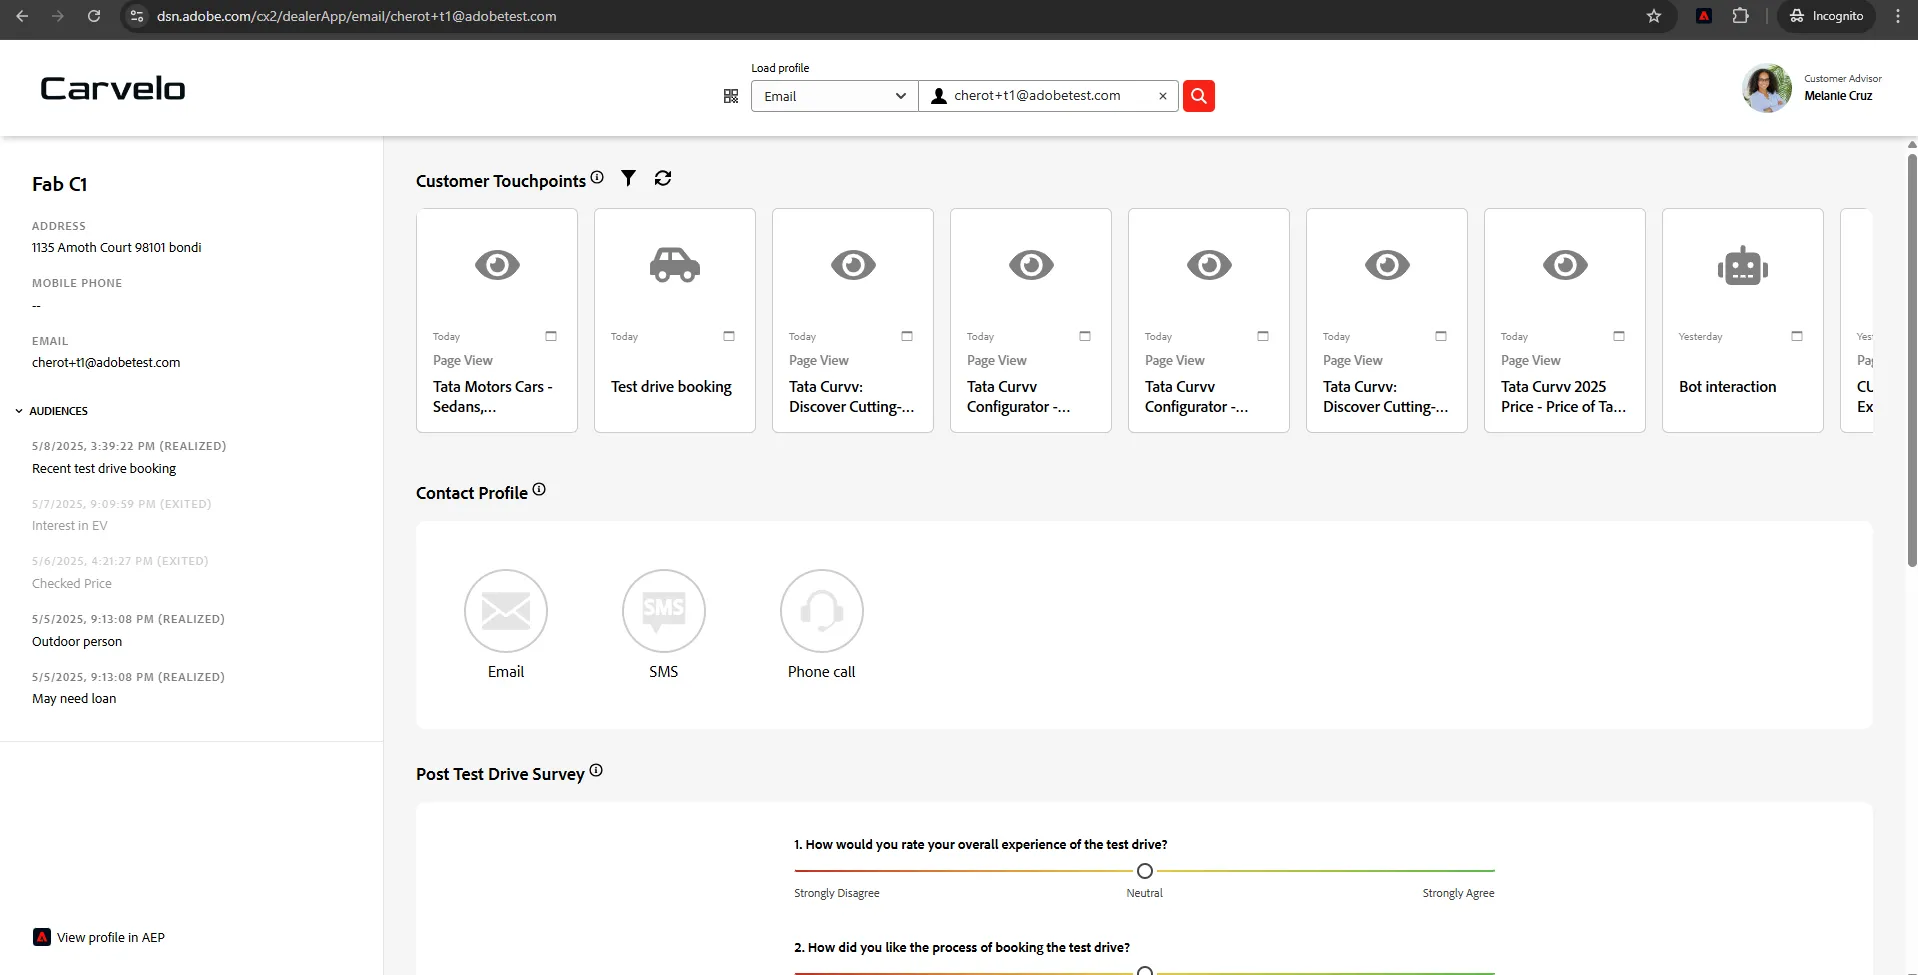The width and height of the screenshot is (1918, 975).
Task: Select the Email contact channel icon
Action: 506,611
